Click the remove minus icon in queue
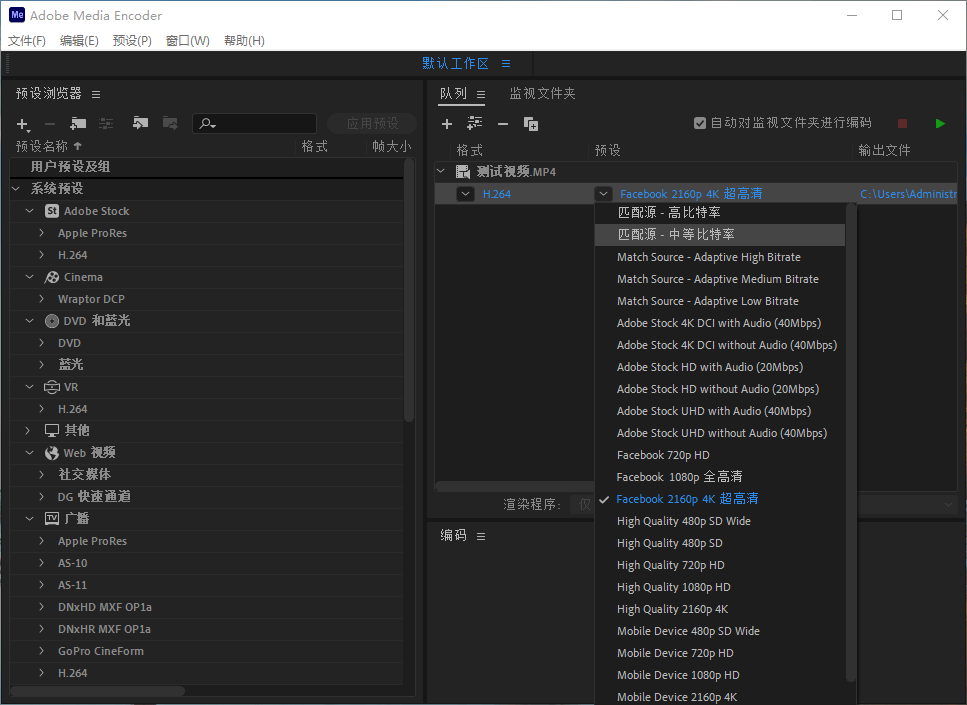 point(503,124)
